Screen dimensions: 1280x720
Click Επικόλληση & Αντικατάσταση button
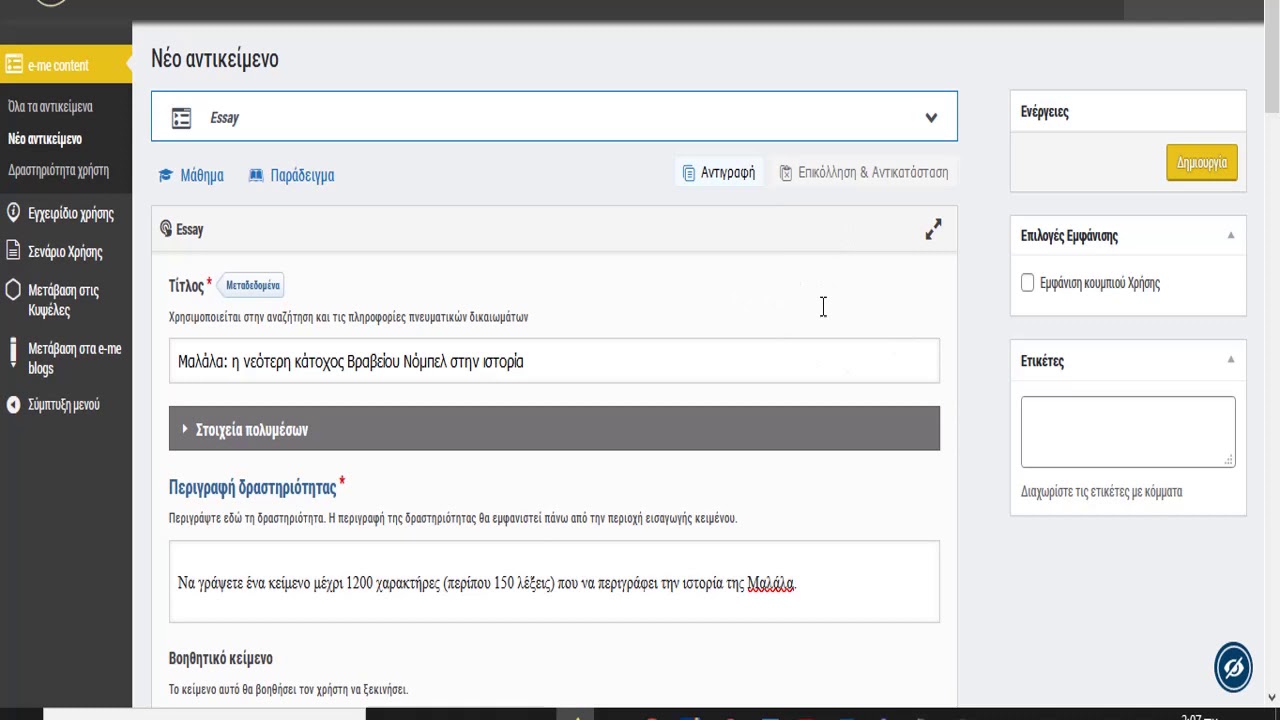click(x=864, y=172)
